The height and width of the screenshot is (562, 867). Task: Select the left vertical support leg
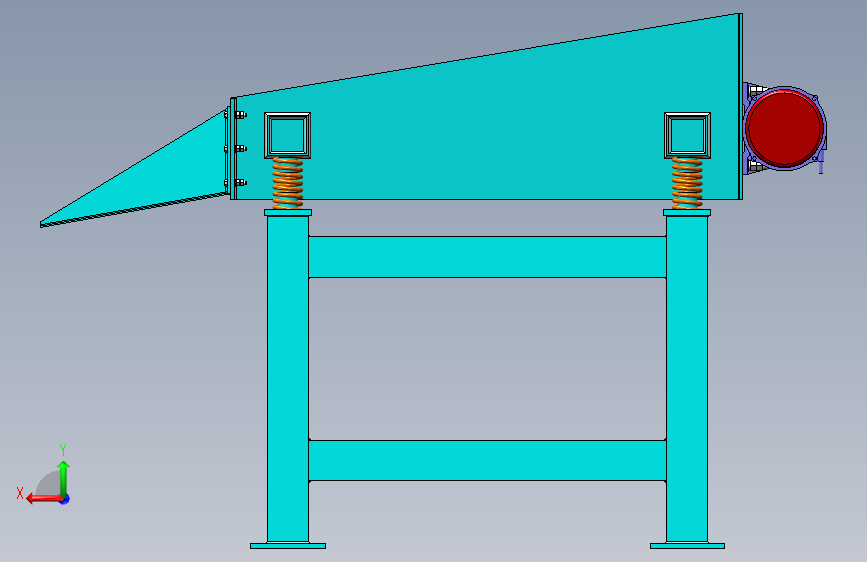click(288, 379)
